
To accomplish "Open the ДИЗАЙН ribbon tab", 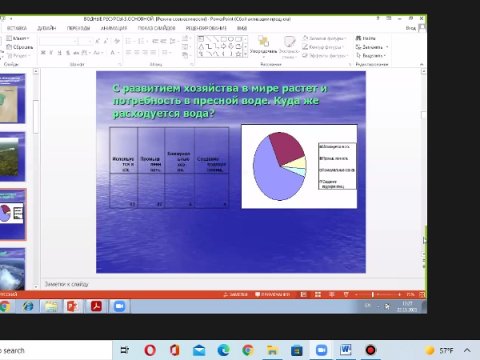I will pos(47,28).
